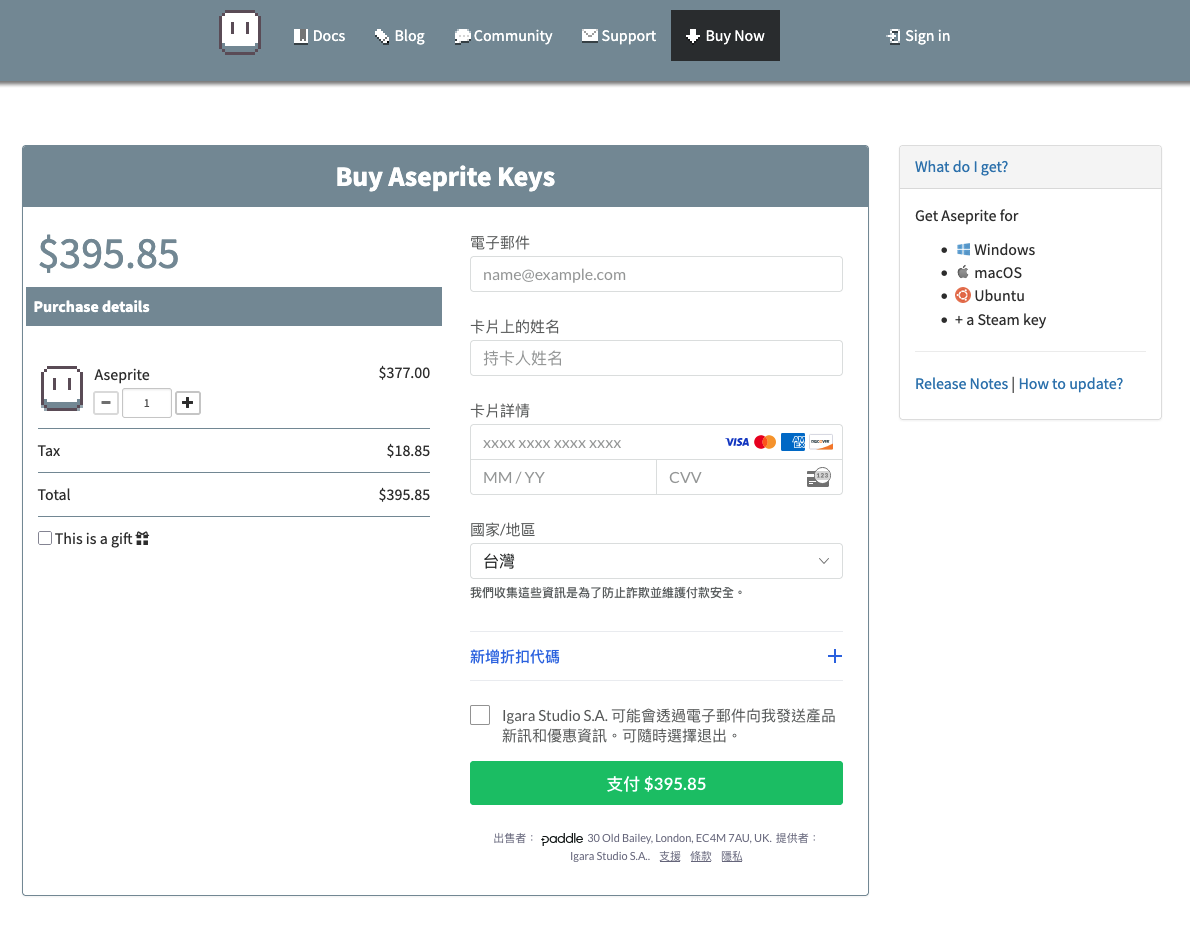The height and width of the screenshot is (930, 1190).
Task: Sign in to your account
Action: pyautogui.click(x=918, y=36)
